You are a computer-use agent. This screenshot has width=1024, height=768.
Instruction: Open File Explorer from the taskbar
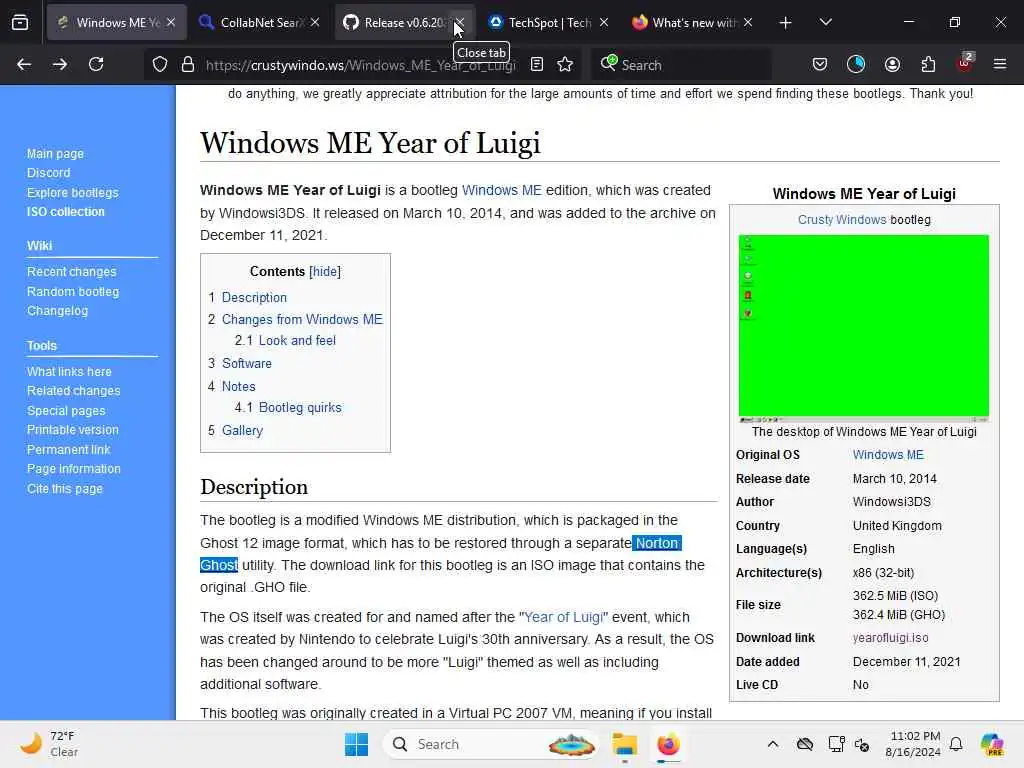[x=624, y=744]
